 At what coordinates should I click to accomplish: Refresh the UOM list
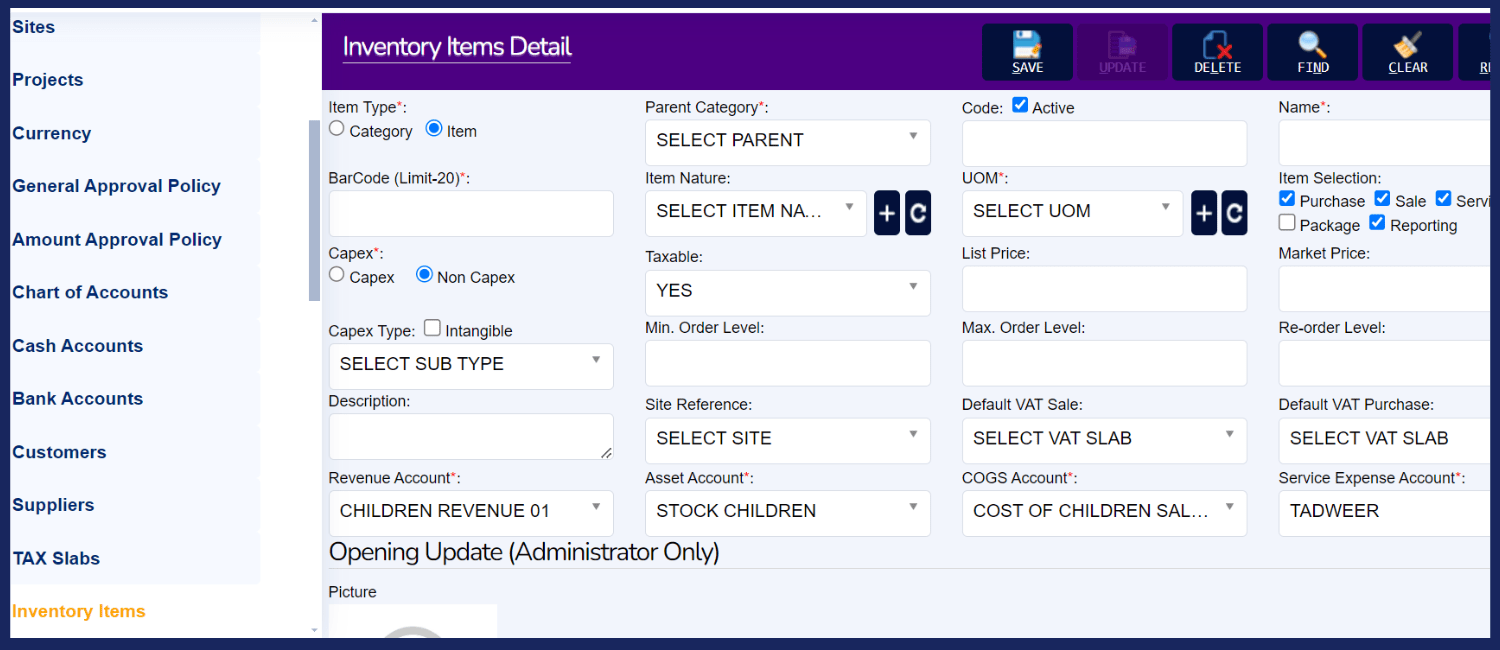1235,213
